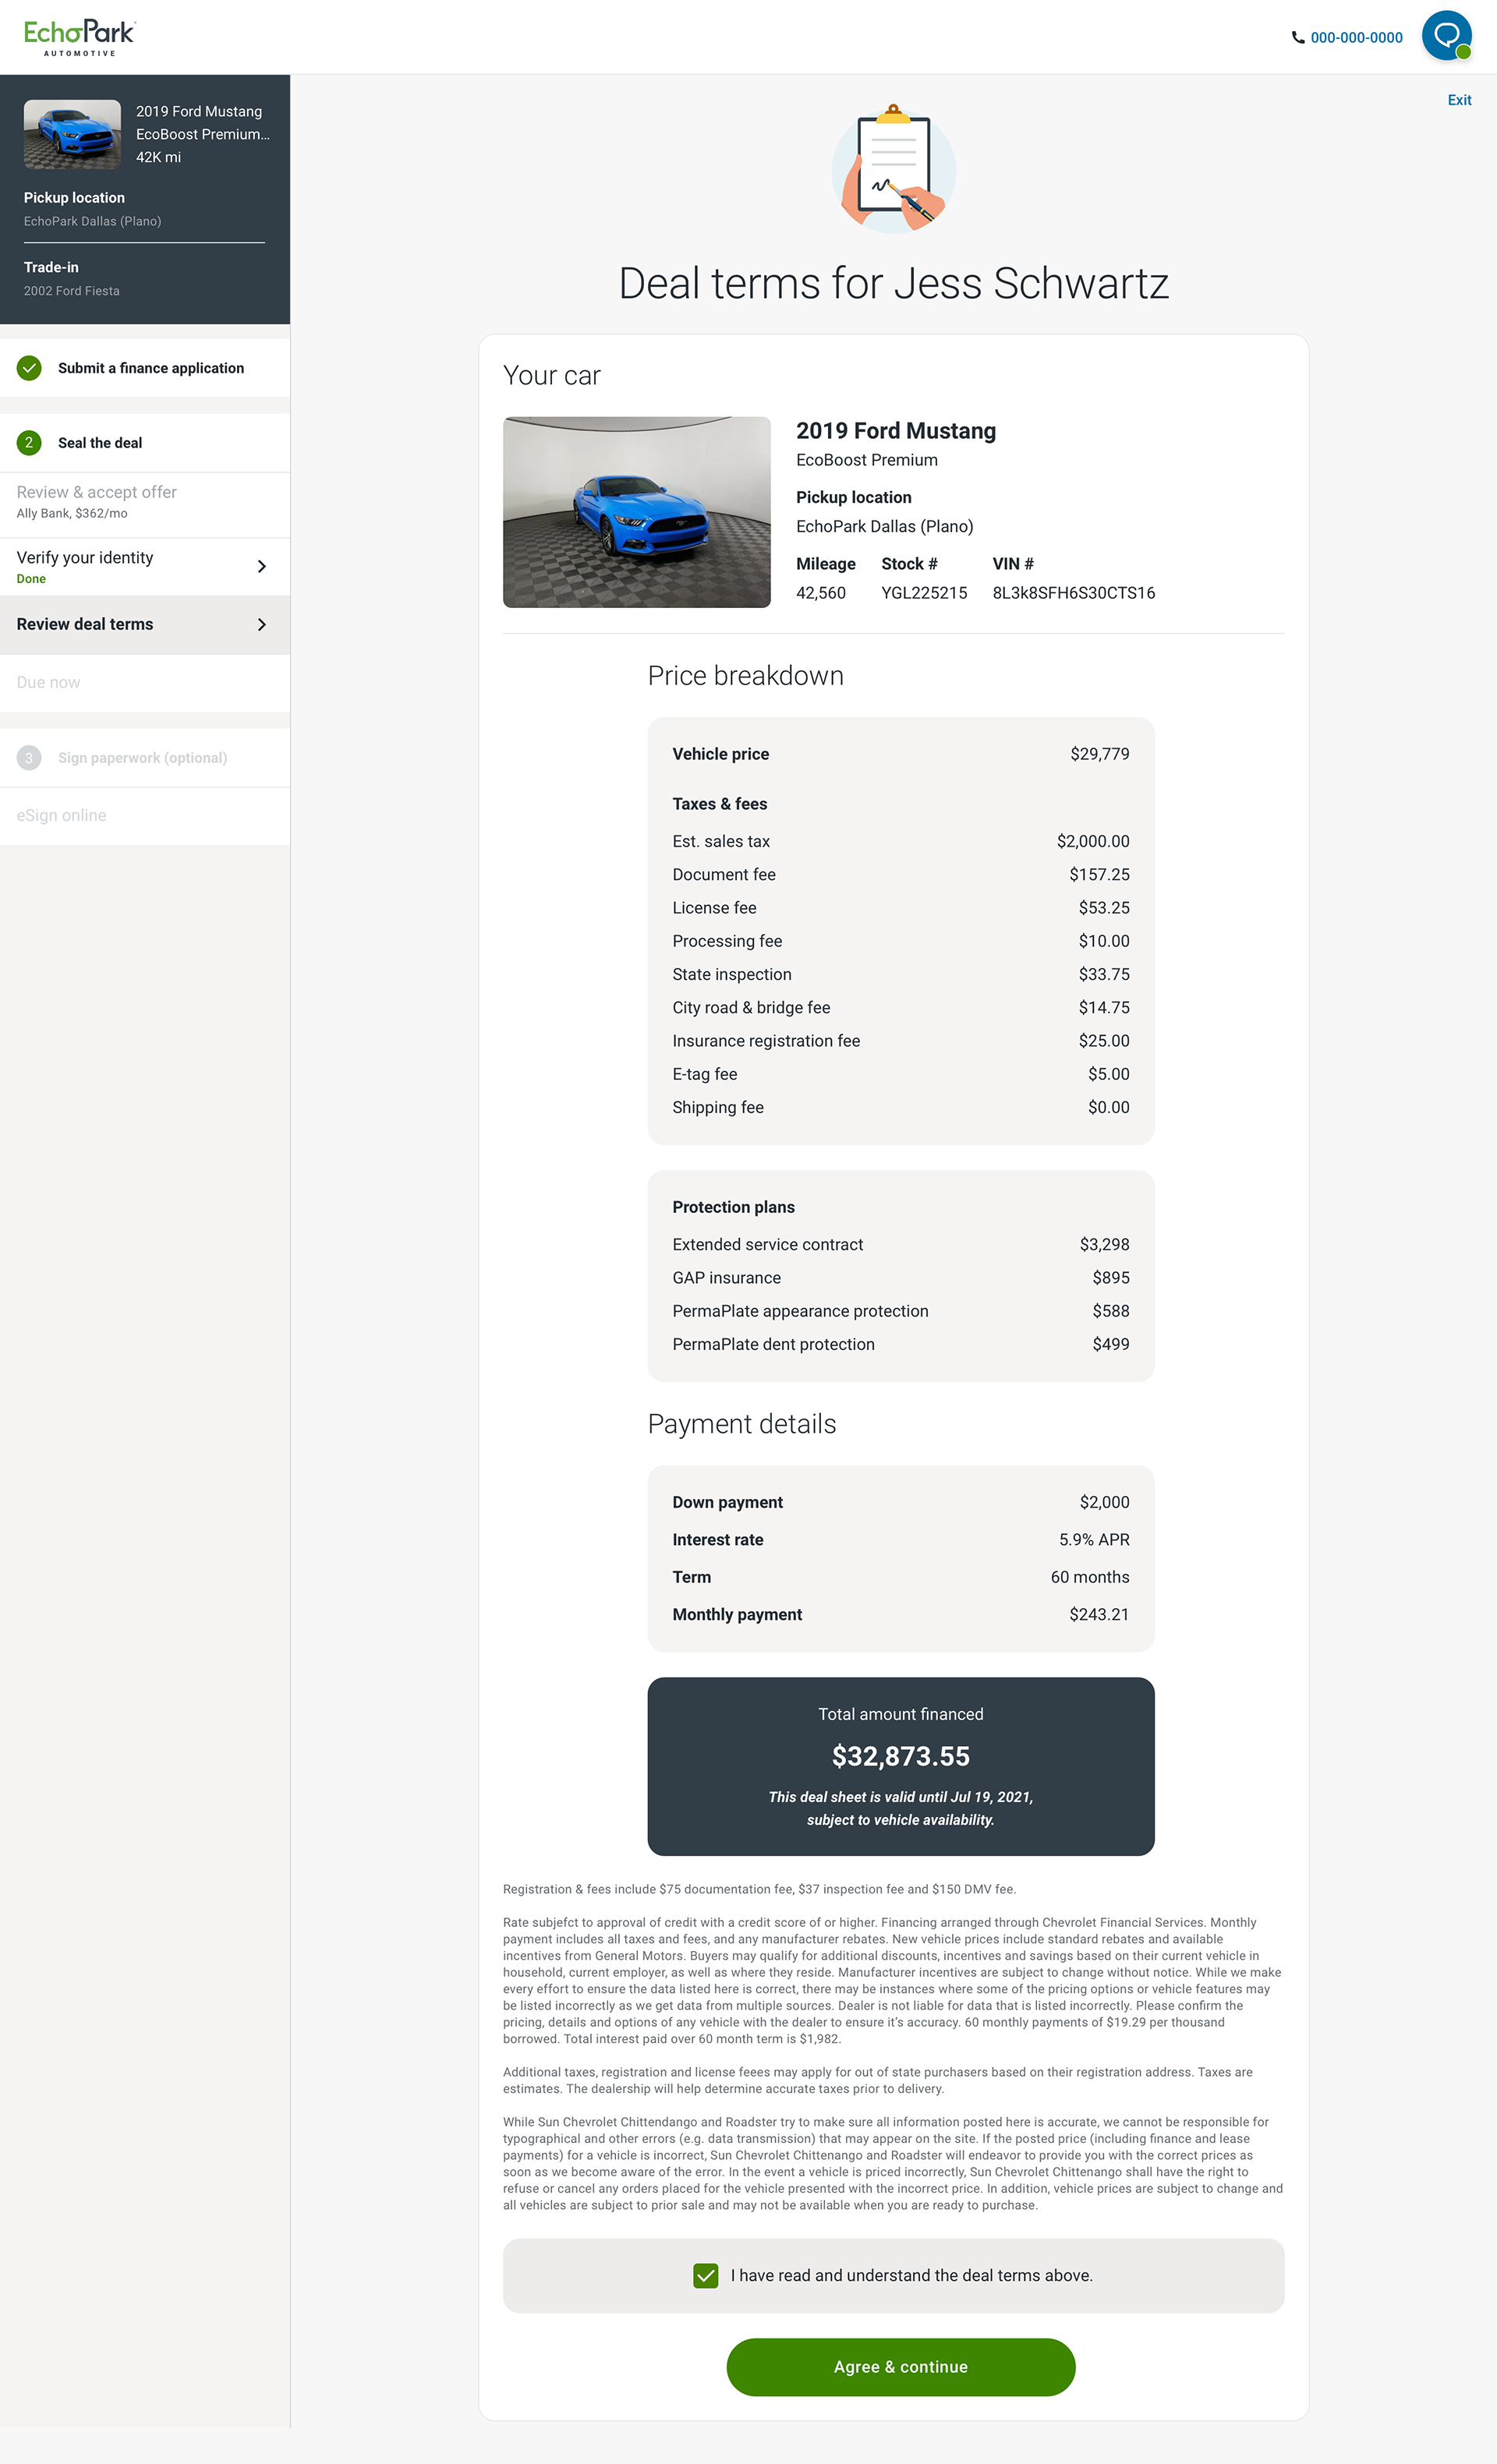
Task: Select the Due now sidebar item
Action: [x=145, y=683]
